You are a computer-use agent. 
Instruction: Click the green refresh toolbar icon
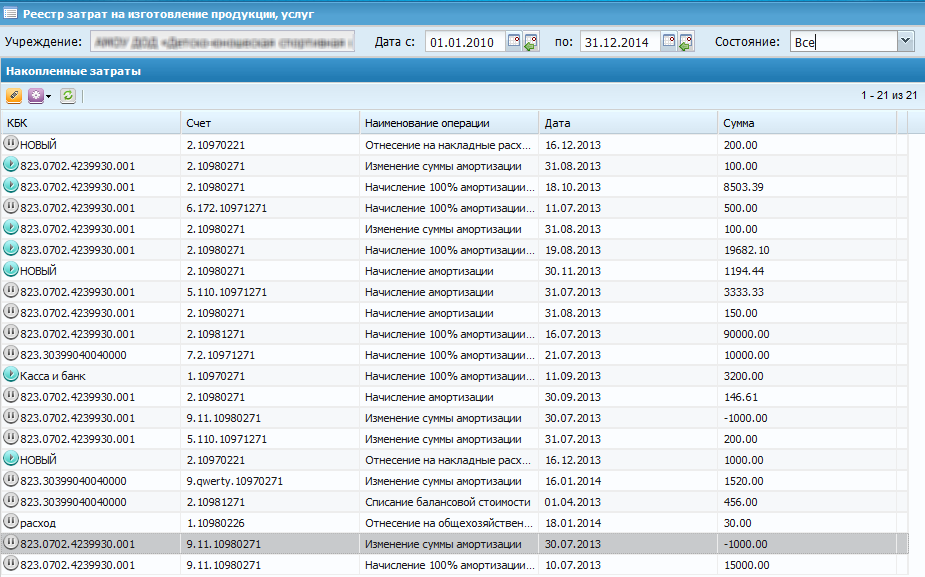(x=68, y=96)
